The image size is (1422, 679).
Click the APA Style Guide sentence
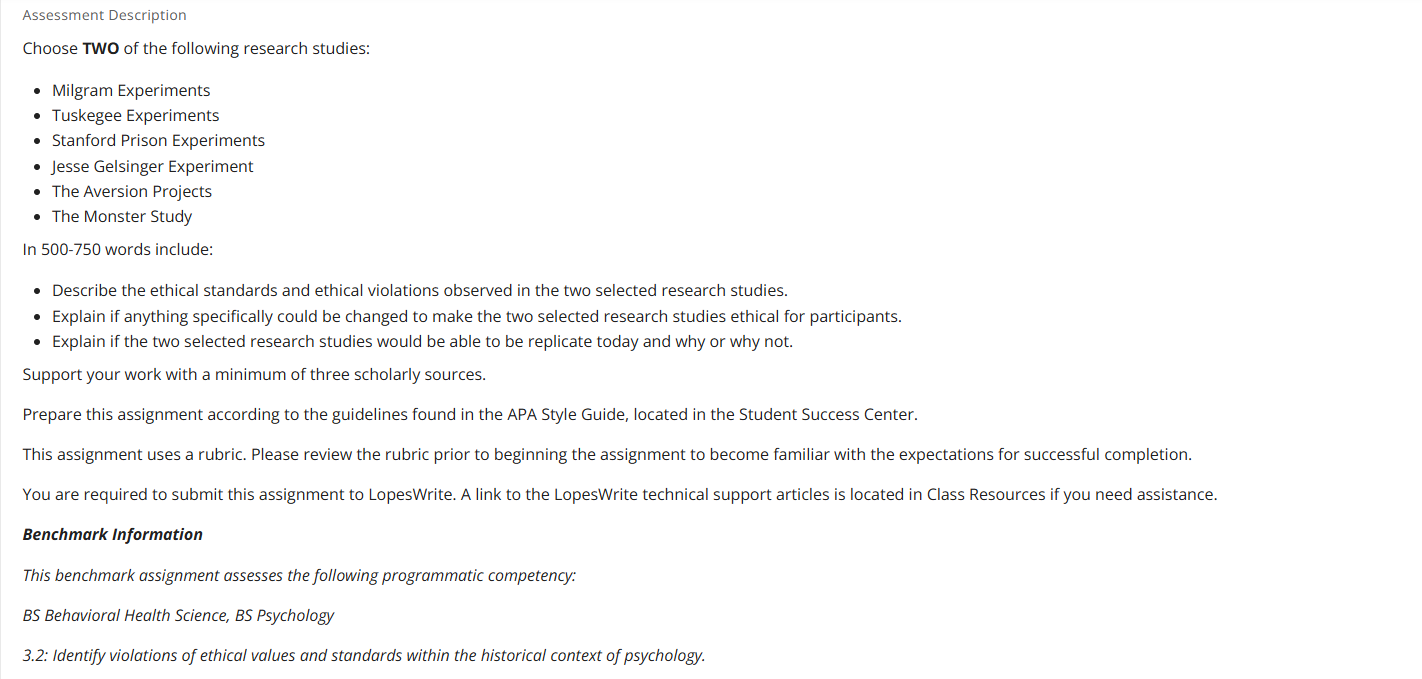pyautogui.click(x=470, y=414)
